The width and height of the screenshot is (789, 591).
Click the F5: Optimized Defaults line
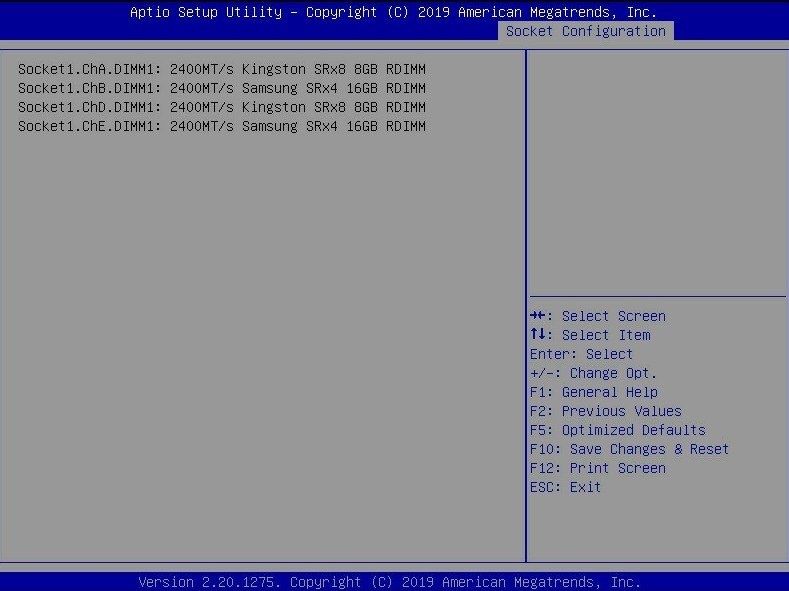point(618,430)
